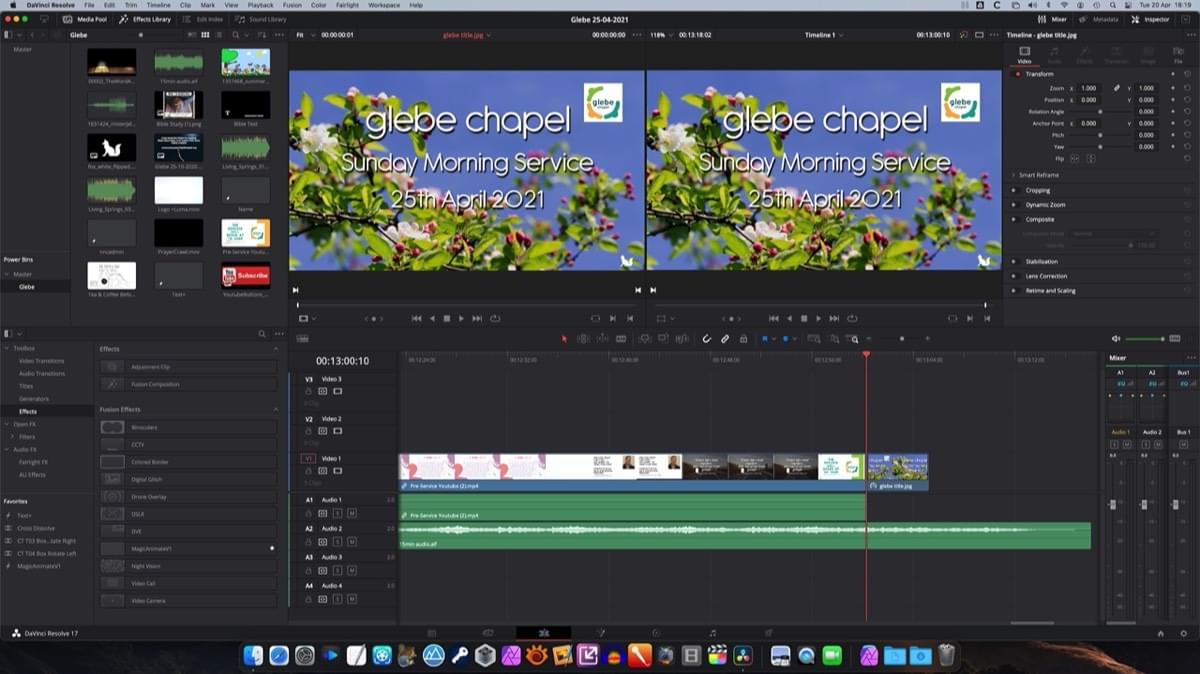Toggle timeline Snapping magnet icon
This screenshot has height=674, width=1200.
point(706,339)
